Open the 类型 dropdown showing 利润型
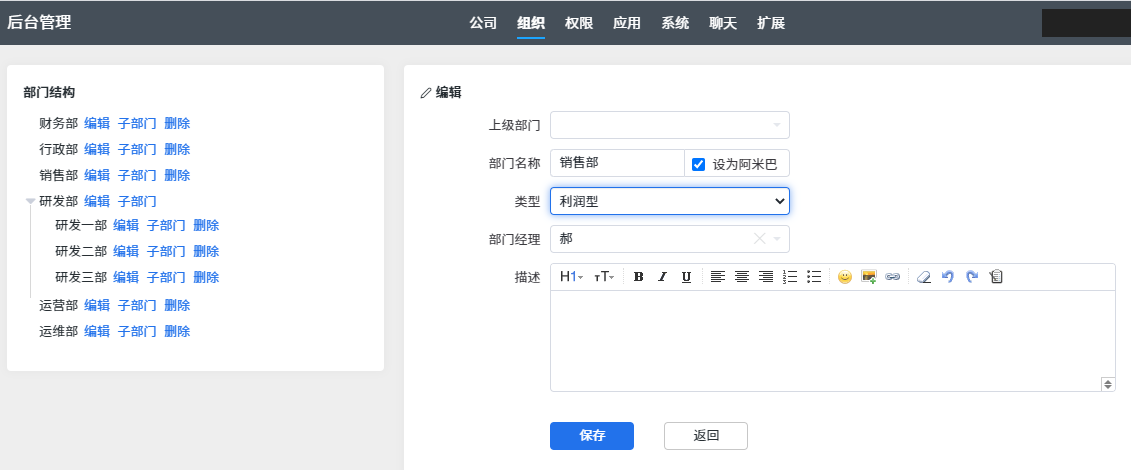The image size is (1131, 470). (x=669, y=201)
